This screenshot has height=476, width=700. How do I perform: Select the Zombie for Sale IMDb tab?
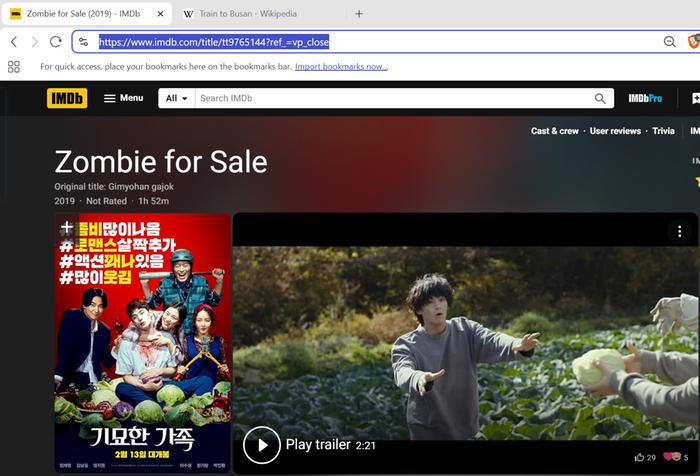coord(83,14)
